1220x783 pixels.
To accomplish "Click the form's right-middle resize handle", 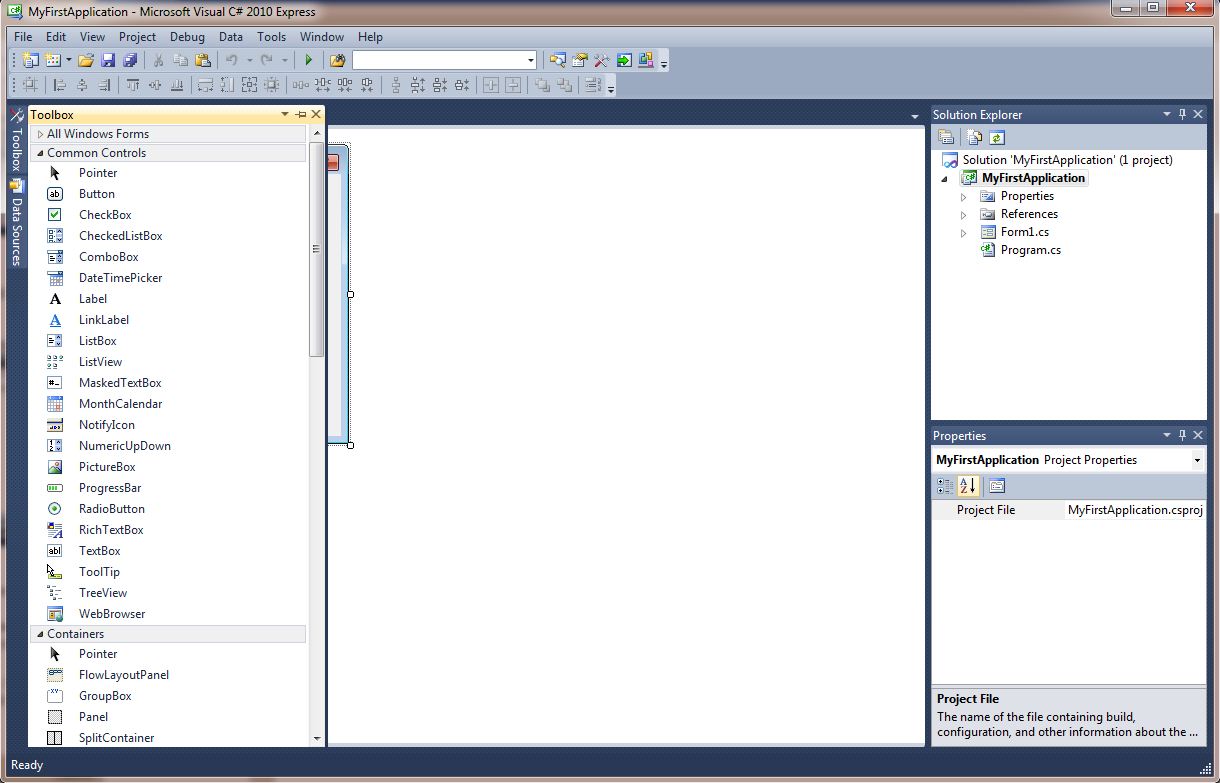I will [x=350, y=294].
